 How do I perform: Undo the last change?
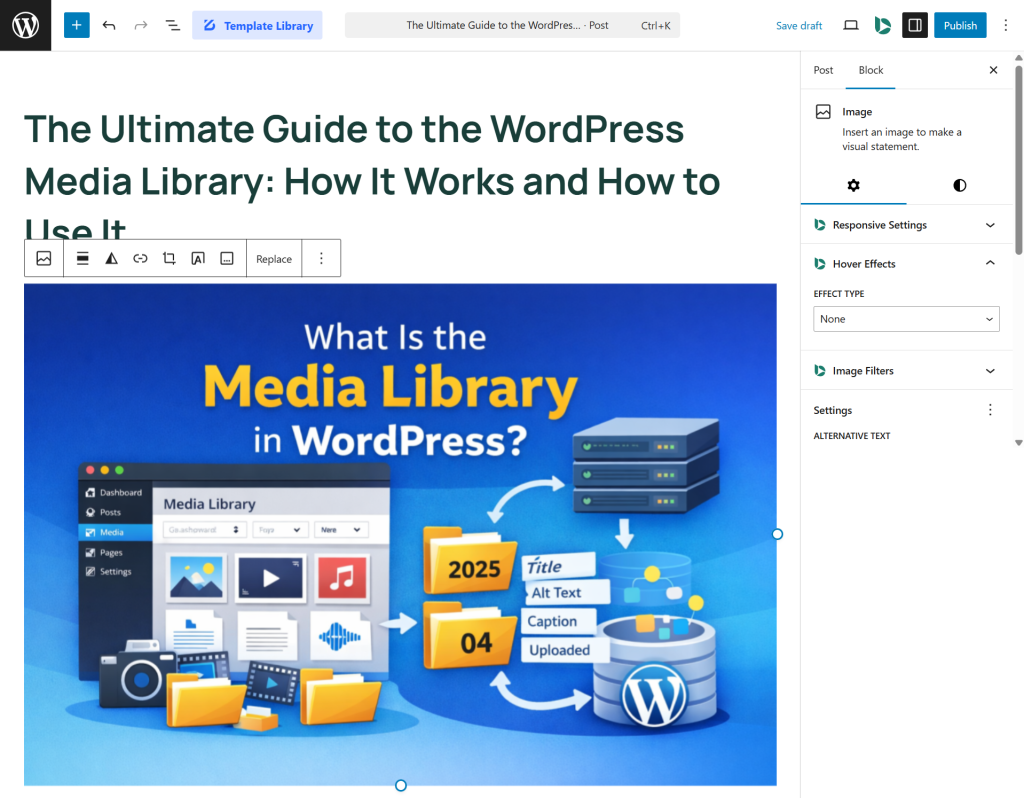click(109, 25)
